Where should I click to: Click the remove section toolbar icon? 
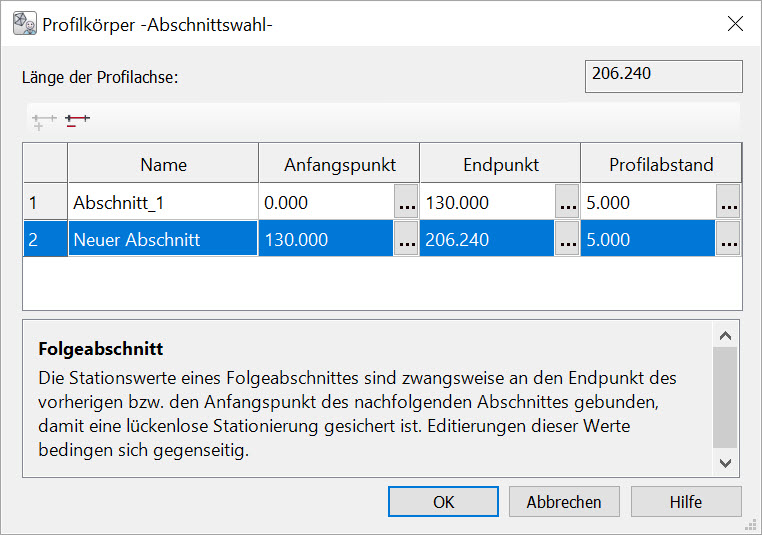pos(77,121)
